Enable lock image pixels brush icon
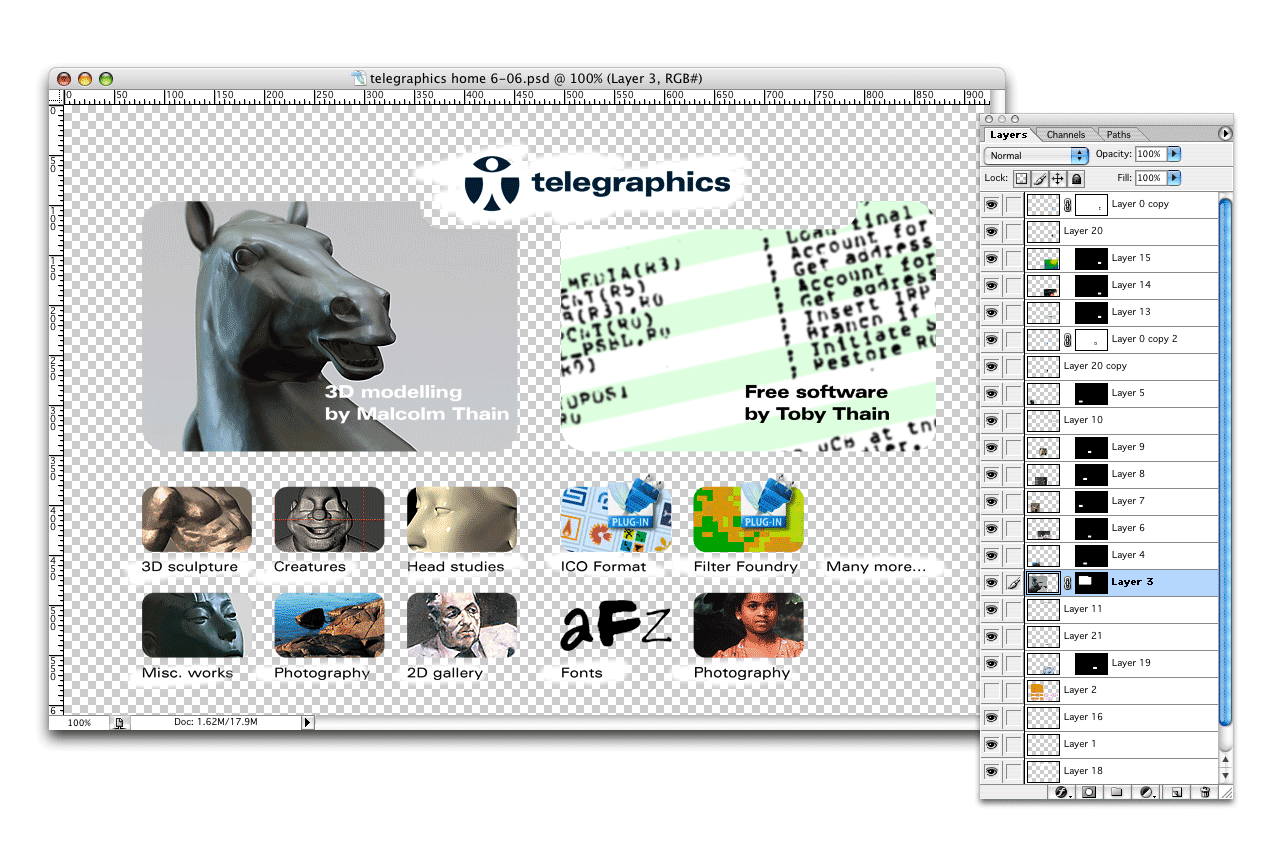The height and width of the screenshot is (868, 1274). pos(1040,179)
